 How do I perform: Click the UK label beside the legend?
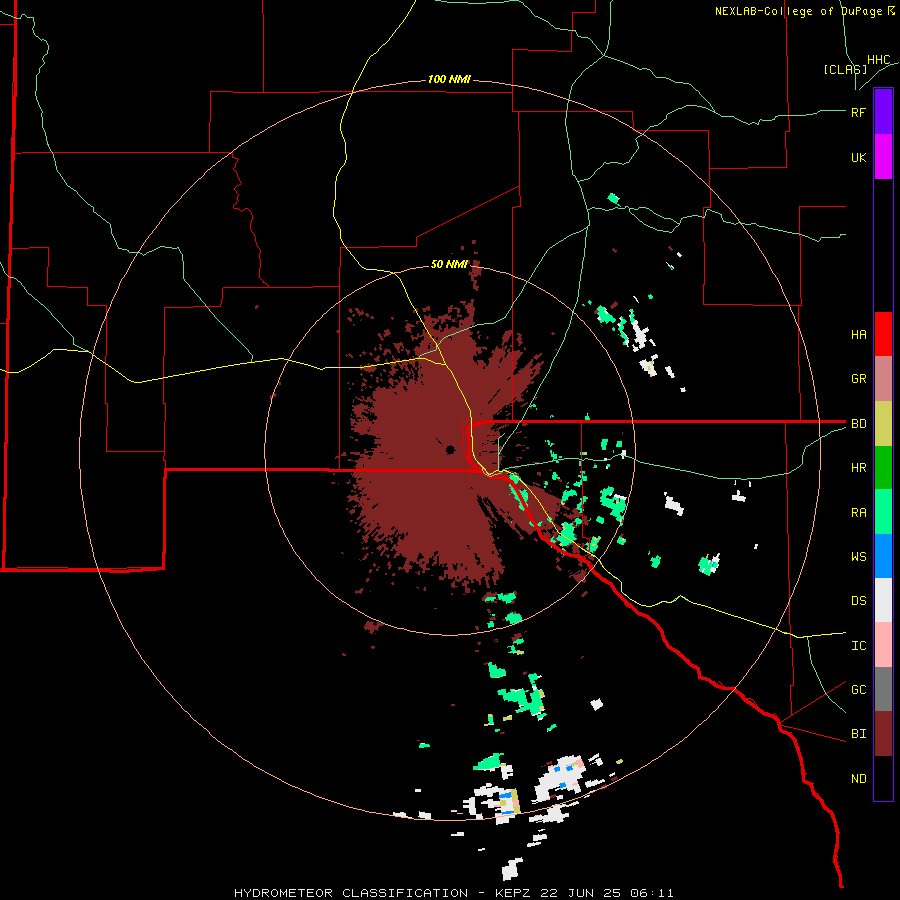[858, 157]
